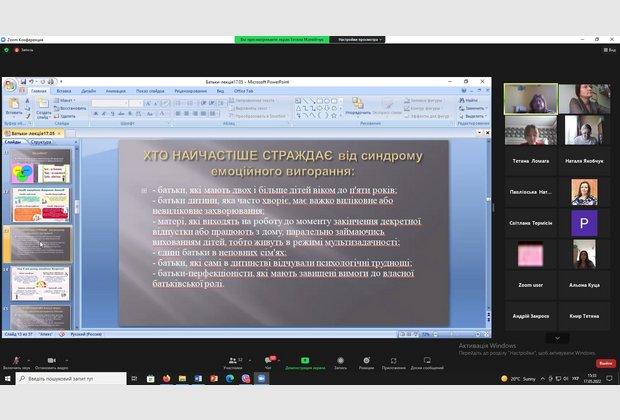Image resolution: width=620 pixels, height=420 pixels.
Task: Open Word from the Windows taskbar
Action: pos(198,378)
